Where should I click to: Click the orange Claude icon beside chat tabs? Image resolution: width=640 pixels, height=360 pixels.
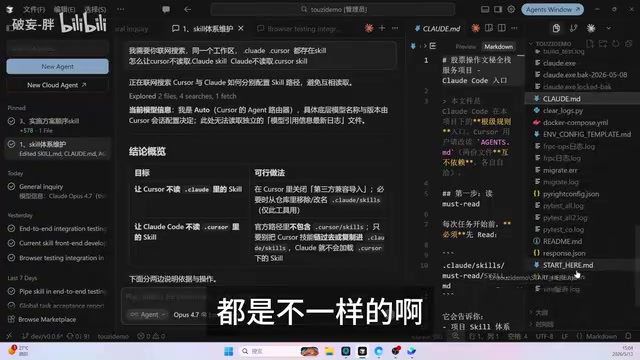pos(369,28)
